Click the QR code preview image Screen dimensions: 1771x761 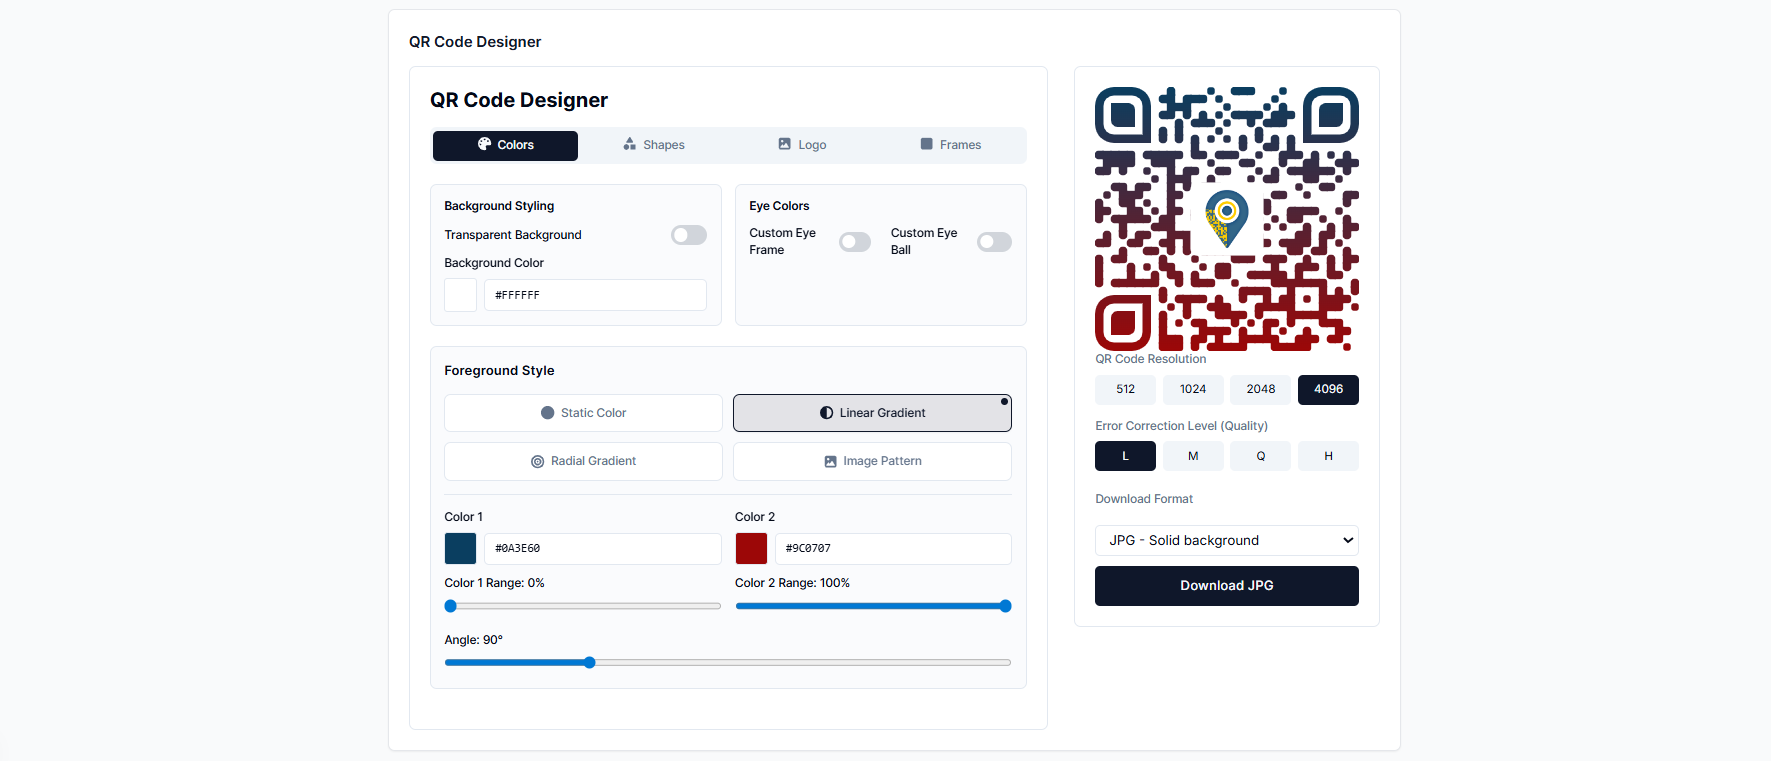pyautogui.click(x=1227, y=219)
